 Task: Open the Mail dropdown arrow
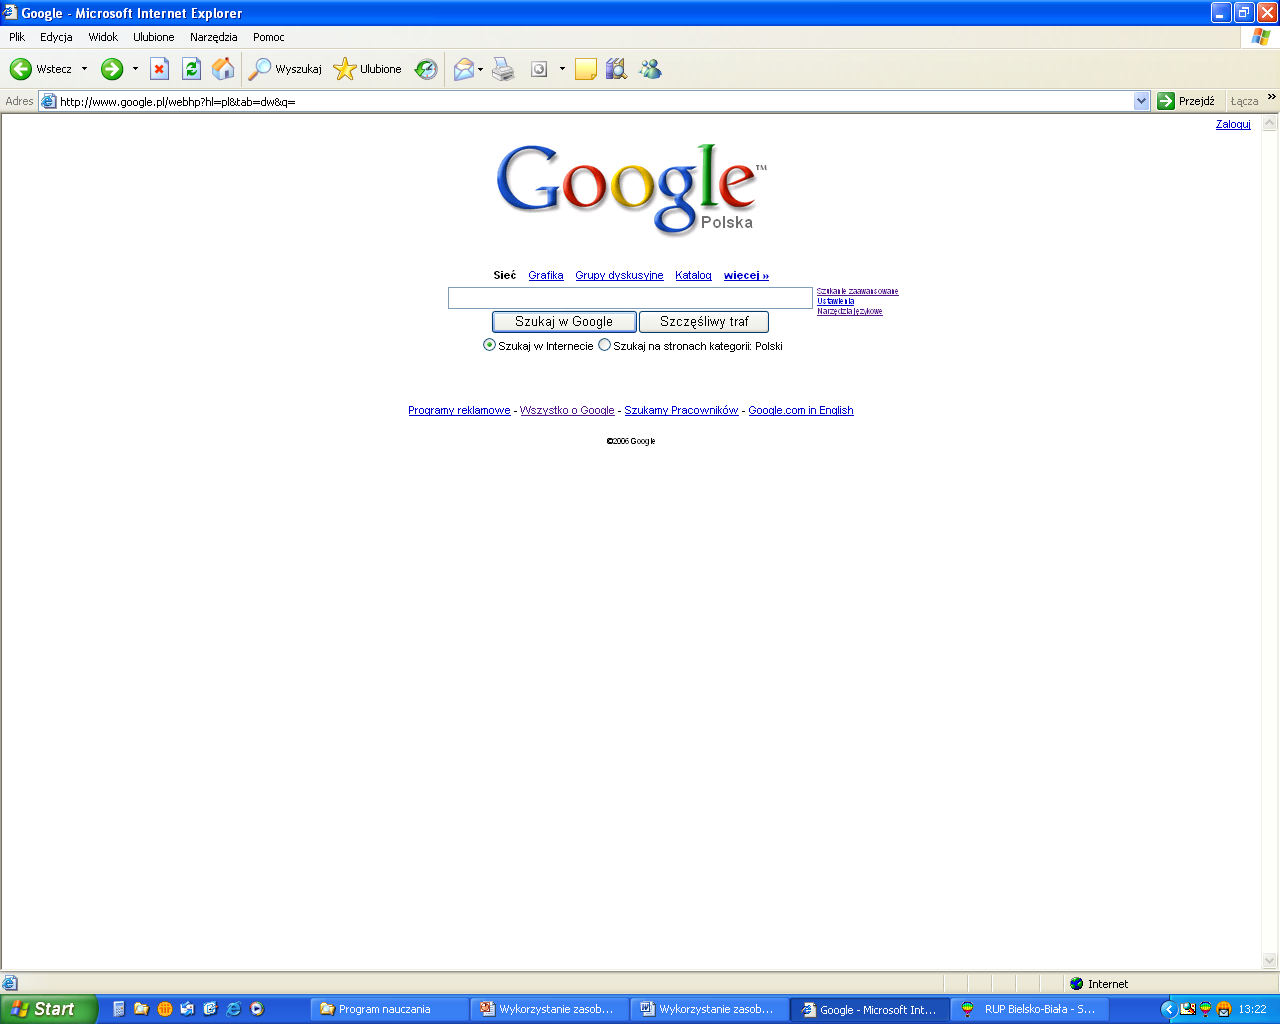coord(481,69)
